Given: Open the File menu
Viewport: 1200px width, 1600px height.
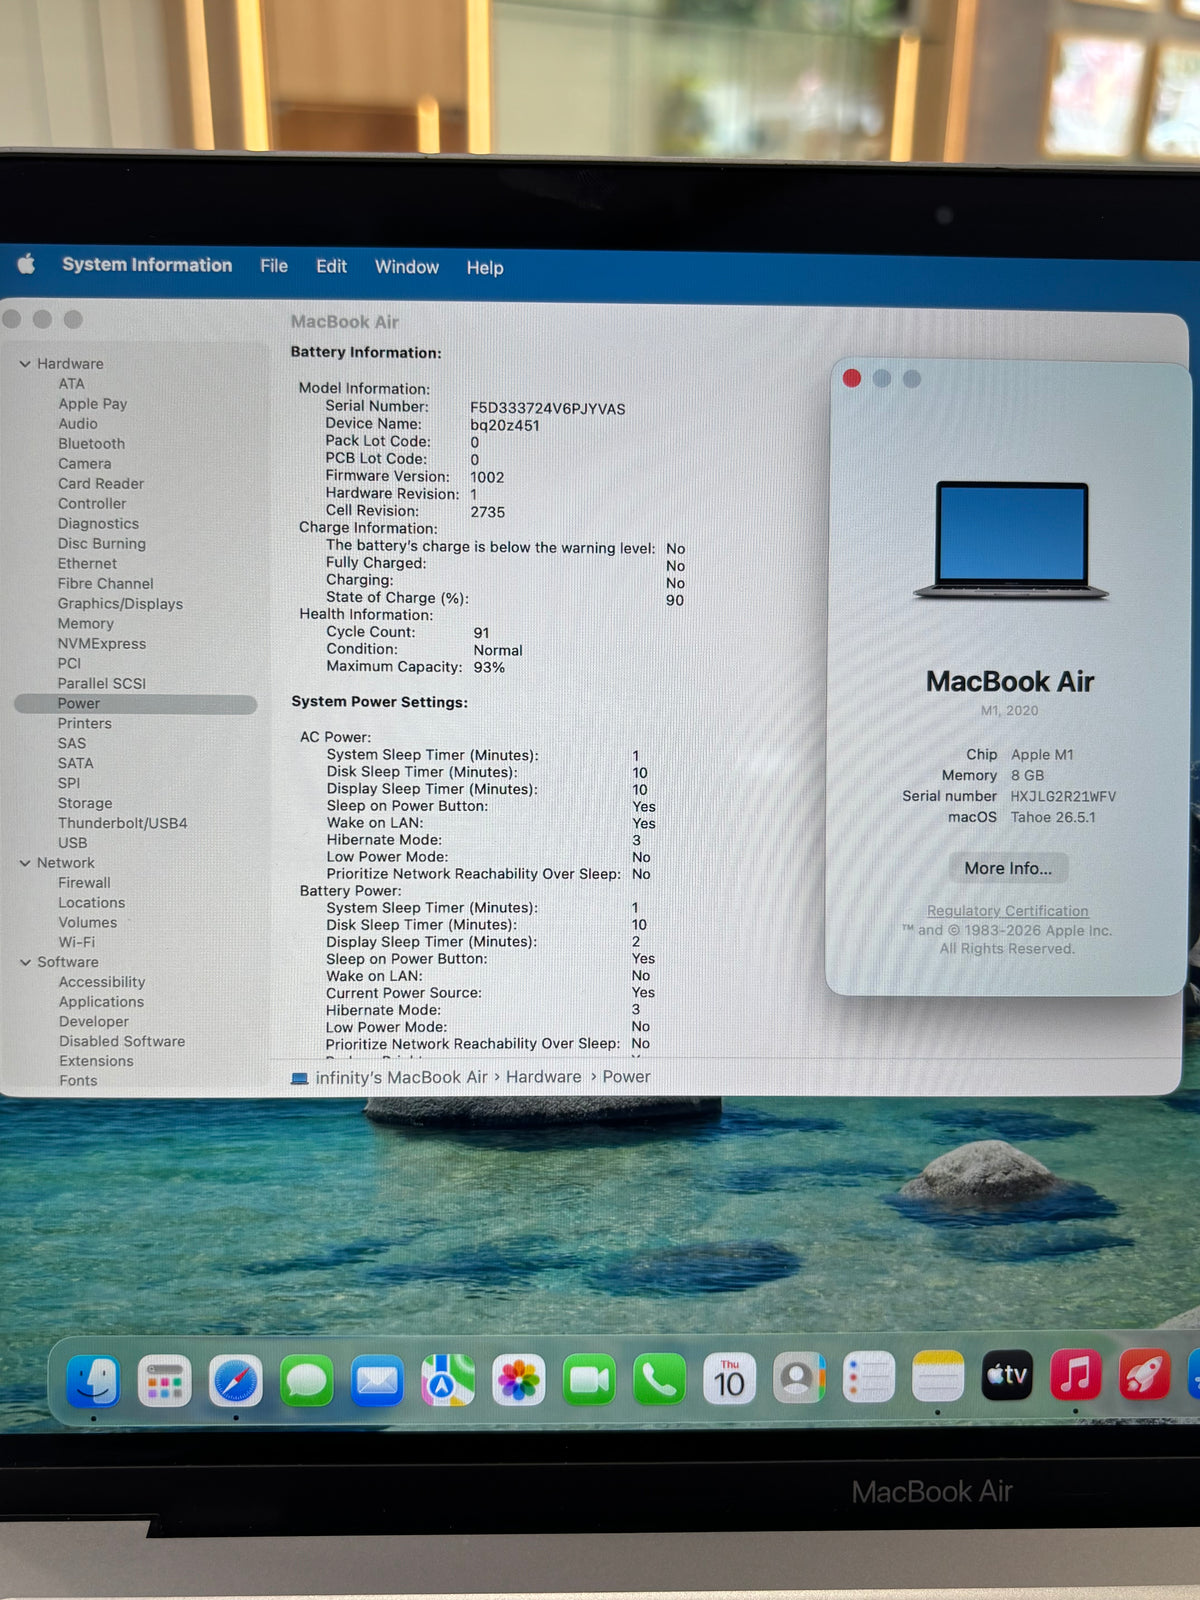Looking at the screenshot, I should tap(274, 266).
